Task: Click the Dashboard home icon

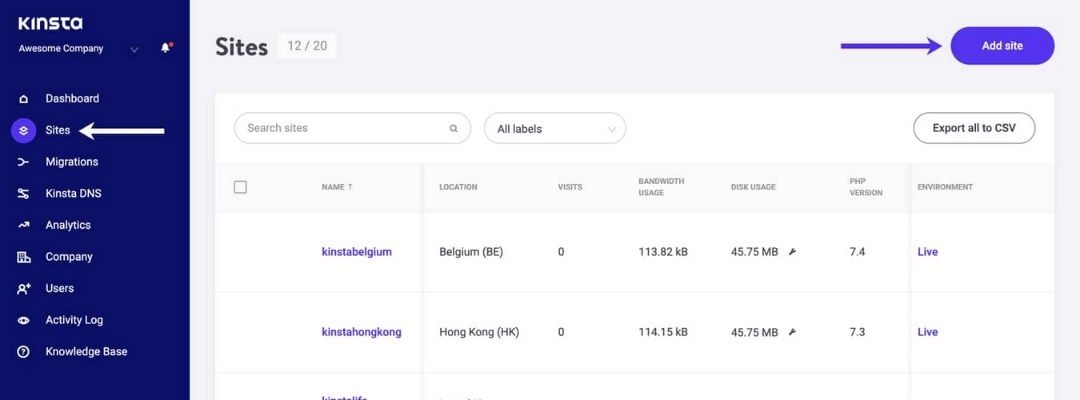Action: (x=23, y=98)
